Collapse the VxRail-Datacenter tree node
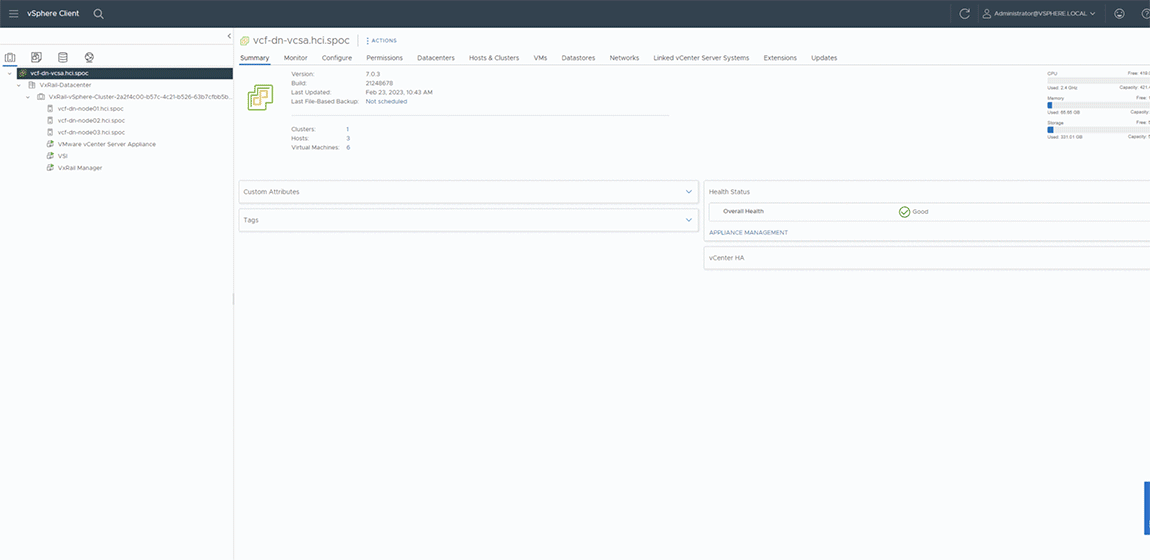 [x=19, y=85]
